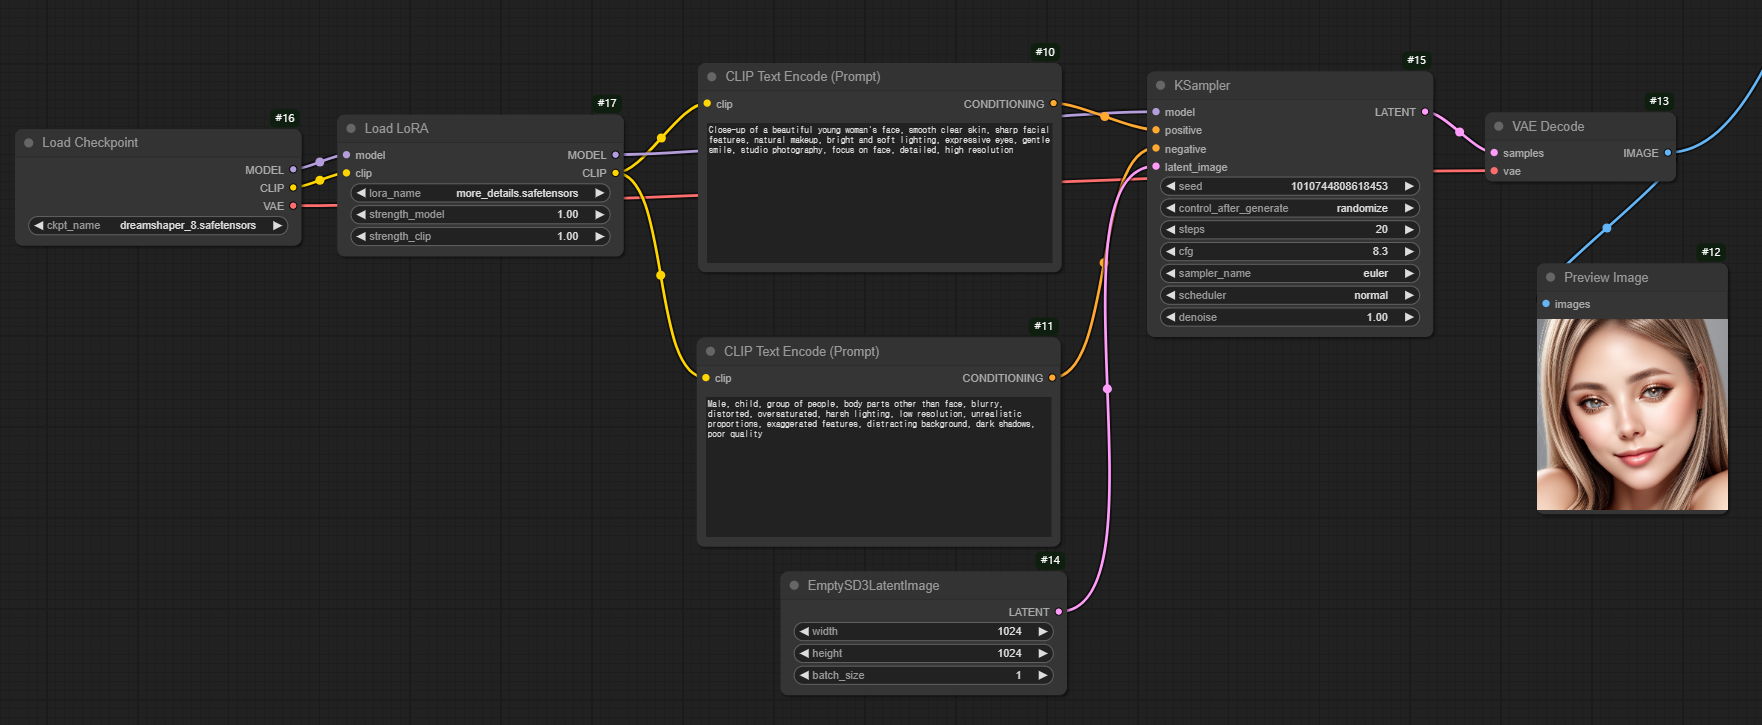Toggle collapse dot of CLIP Text Encode #11

pos(711,352)
